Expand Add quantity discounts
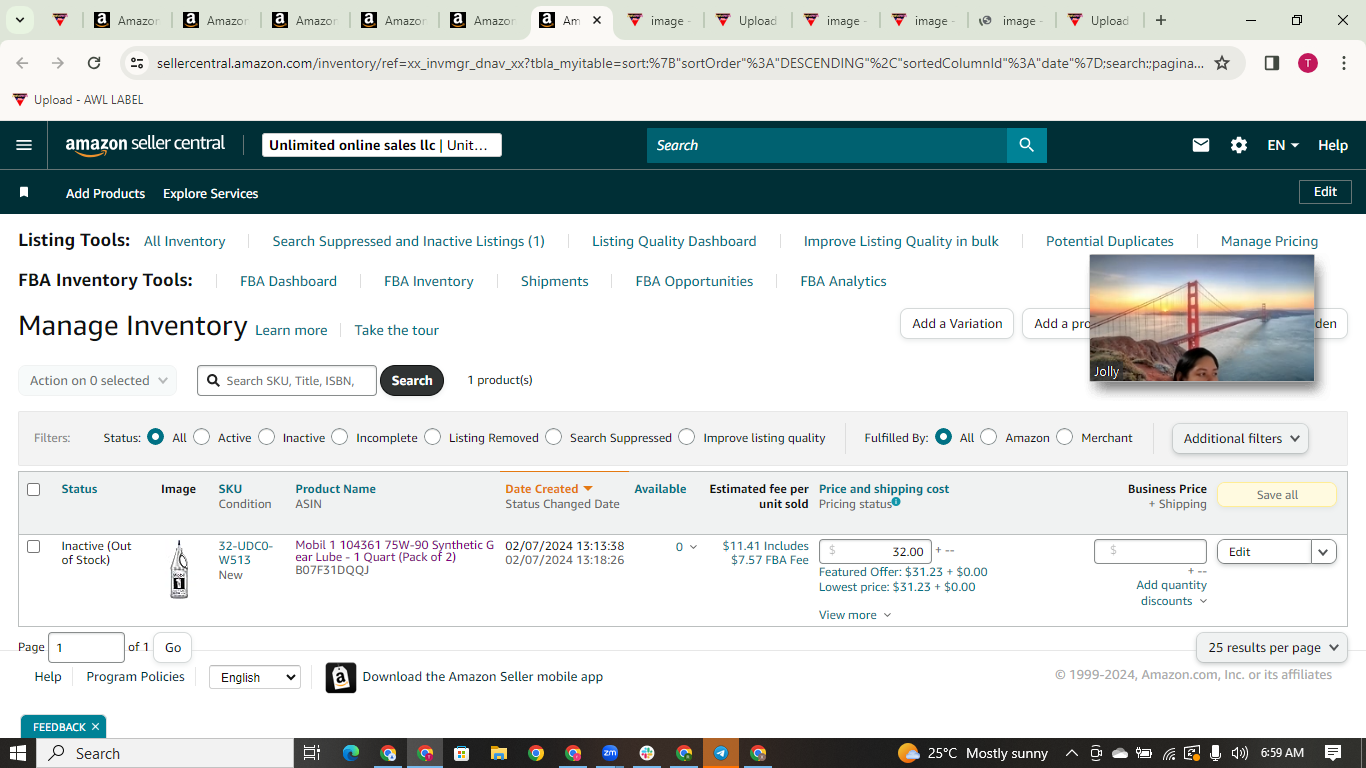Image resolution: width=1366 pixels, height=768 pixels. click(1172, 593)
